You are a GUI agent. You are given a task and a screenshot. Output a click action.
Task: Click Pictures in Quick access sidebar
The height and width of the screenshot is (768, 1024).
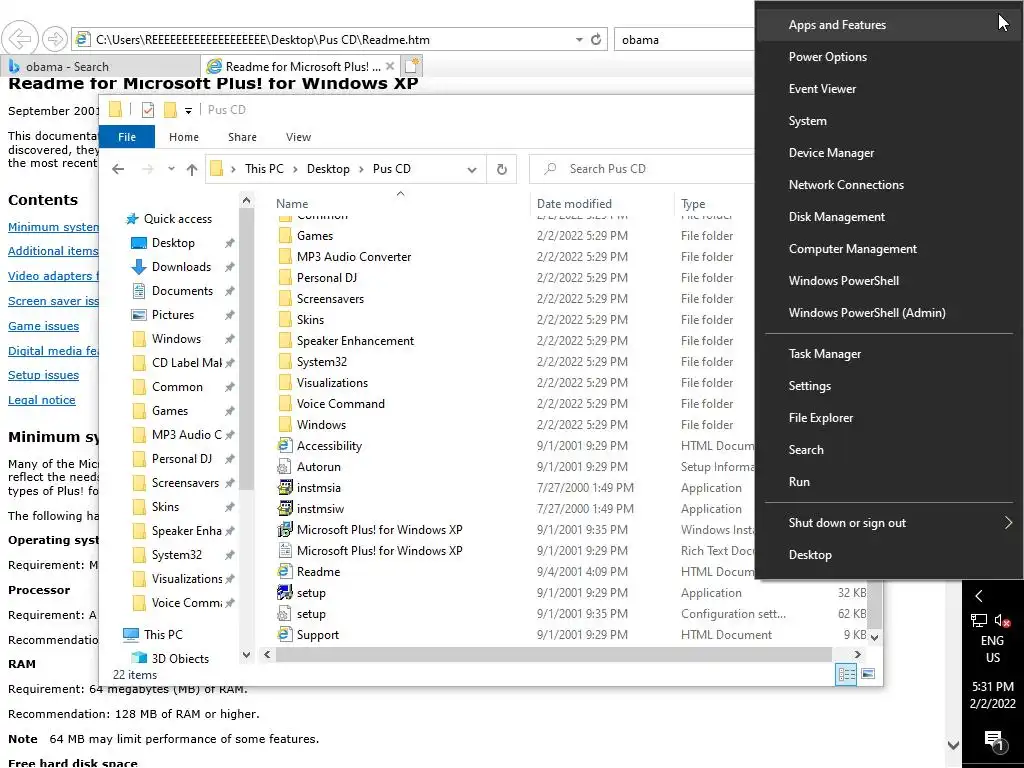click(172, 315)
